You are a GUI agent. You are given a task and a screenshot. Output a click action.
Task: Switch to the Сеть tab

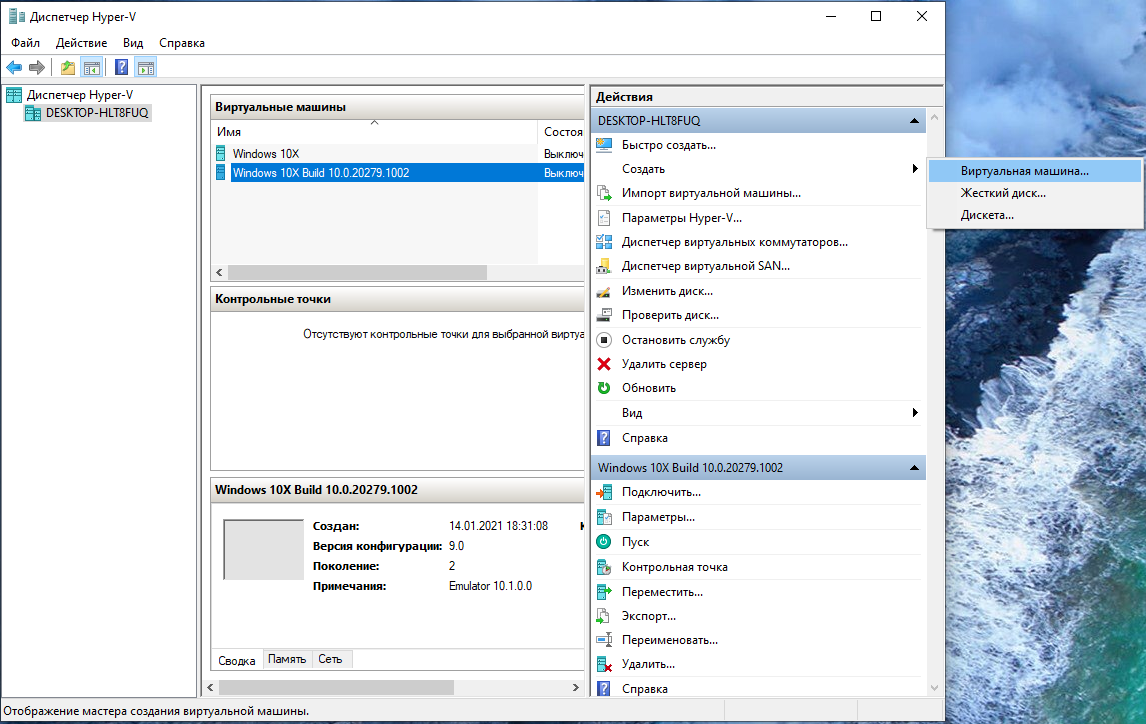(330, 659)
